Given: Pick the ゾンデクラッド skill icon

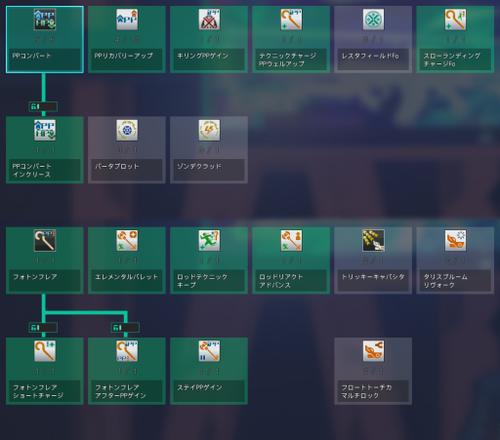Looking at the screenshot, I should tap(209, 130).
